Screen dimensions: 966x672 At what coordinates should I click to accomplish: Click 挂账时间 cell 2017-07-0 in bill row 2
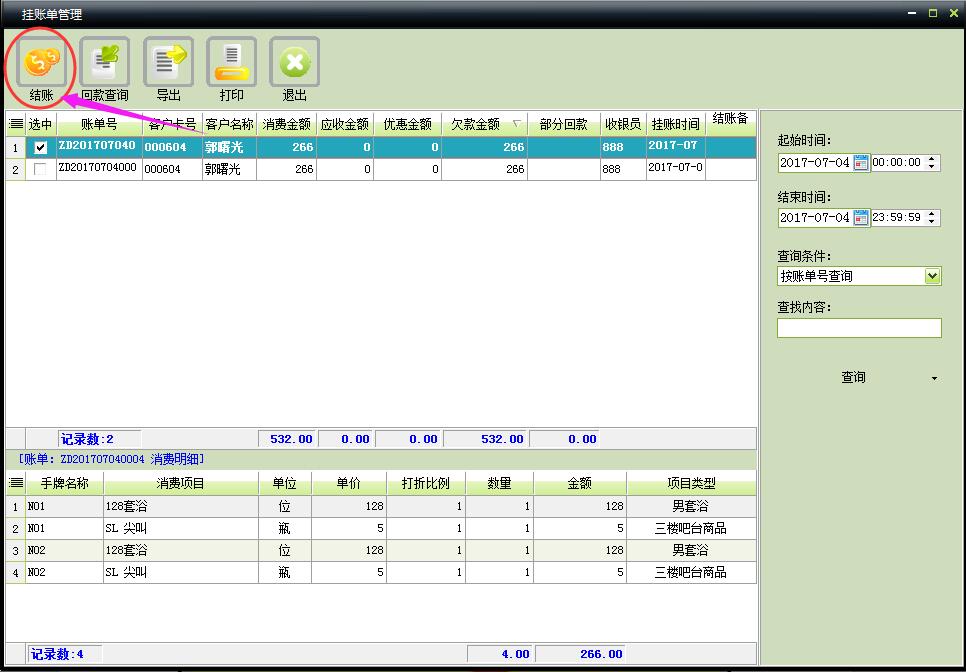675,168
